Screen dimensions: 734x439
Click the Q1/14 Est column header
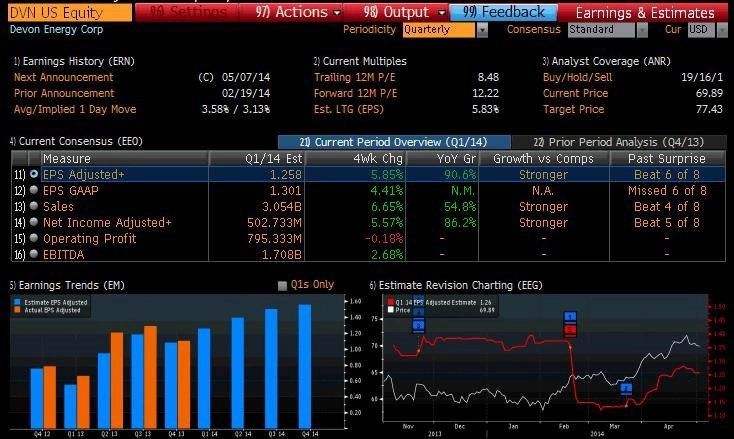pos(257,159)
